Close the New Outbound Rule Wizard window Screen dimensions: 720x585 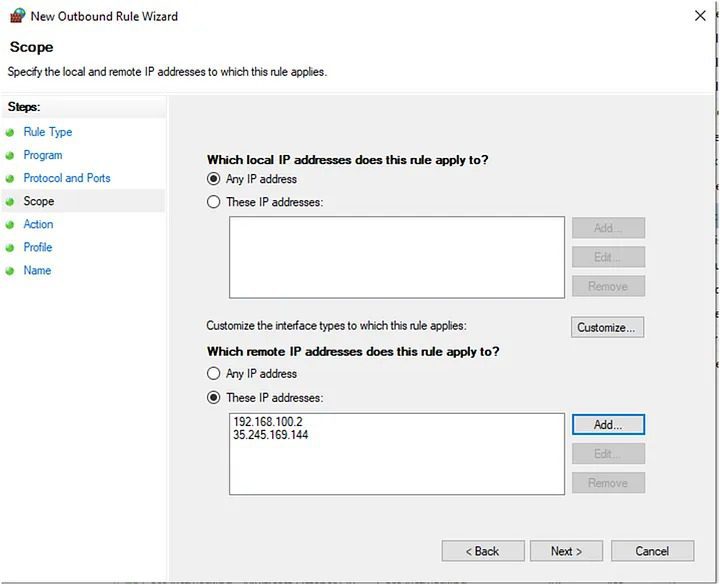[x=700, y=16]
